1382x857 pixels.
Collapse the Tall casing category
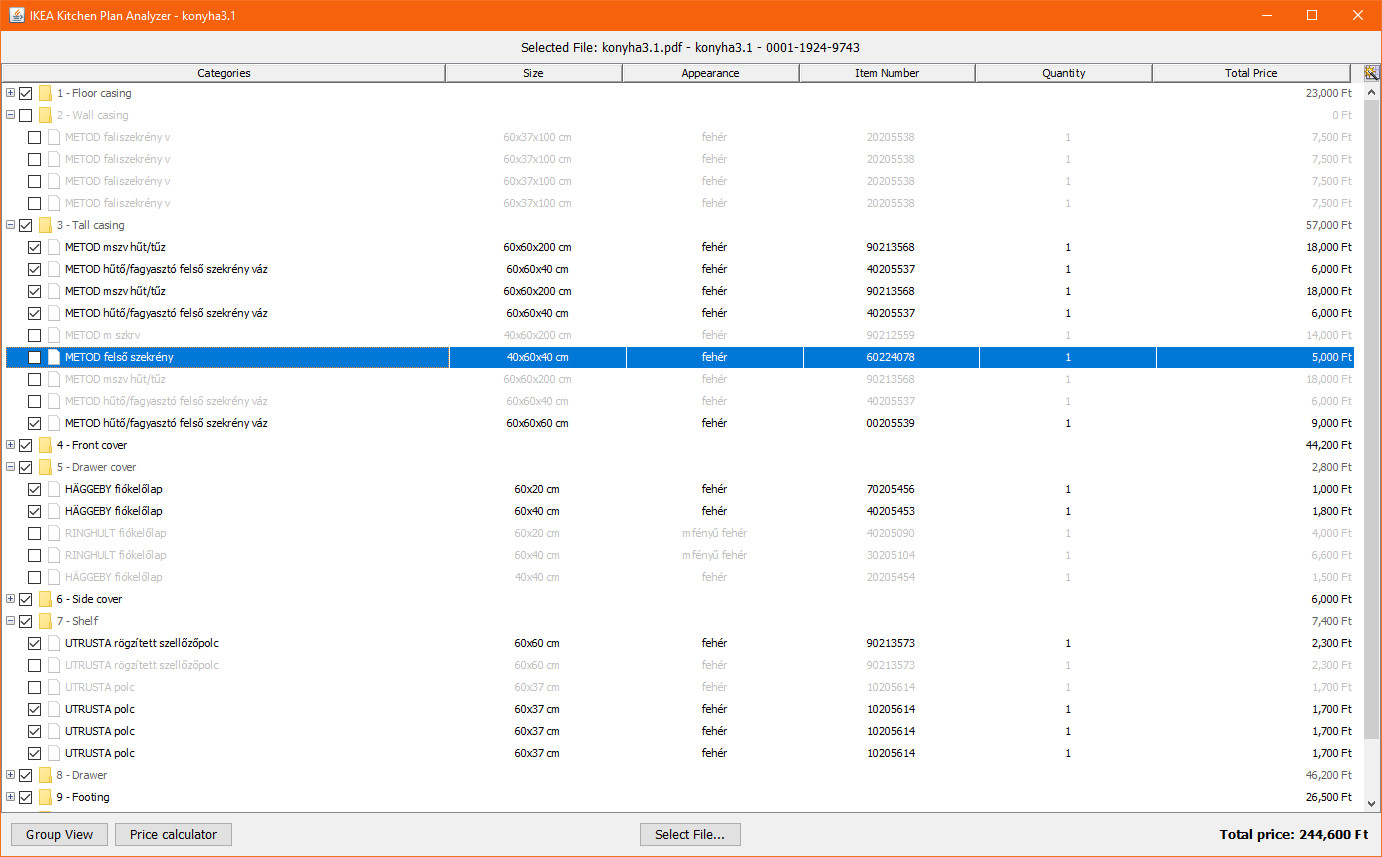point(10,225)
